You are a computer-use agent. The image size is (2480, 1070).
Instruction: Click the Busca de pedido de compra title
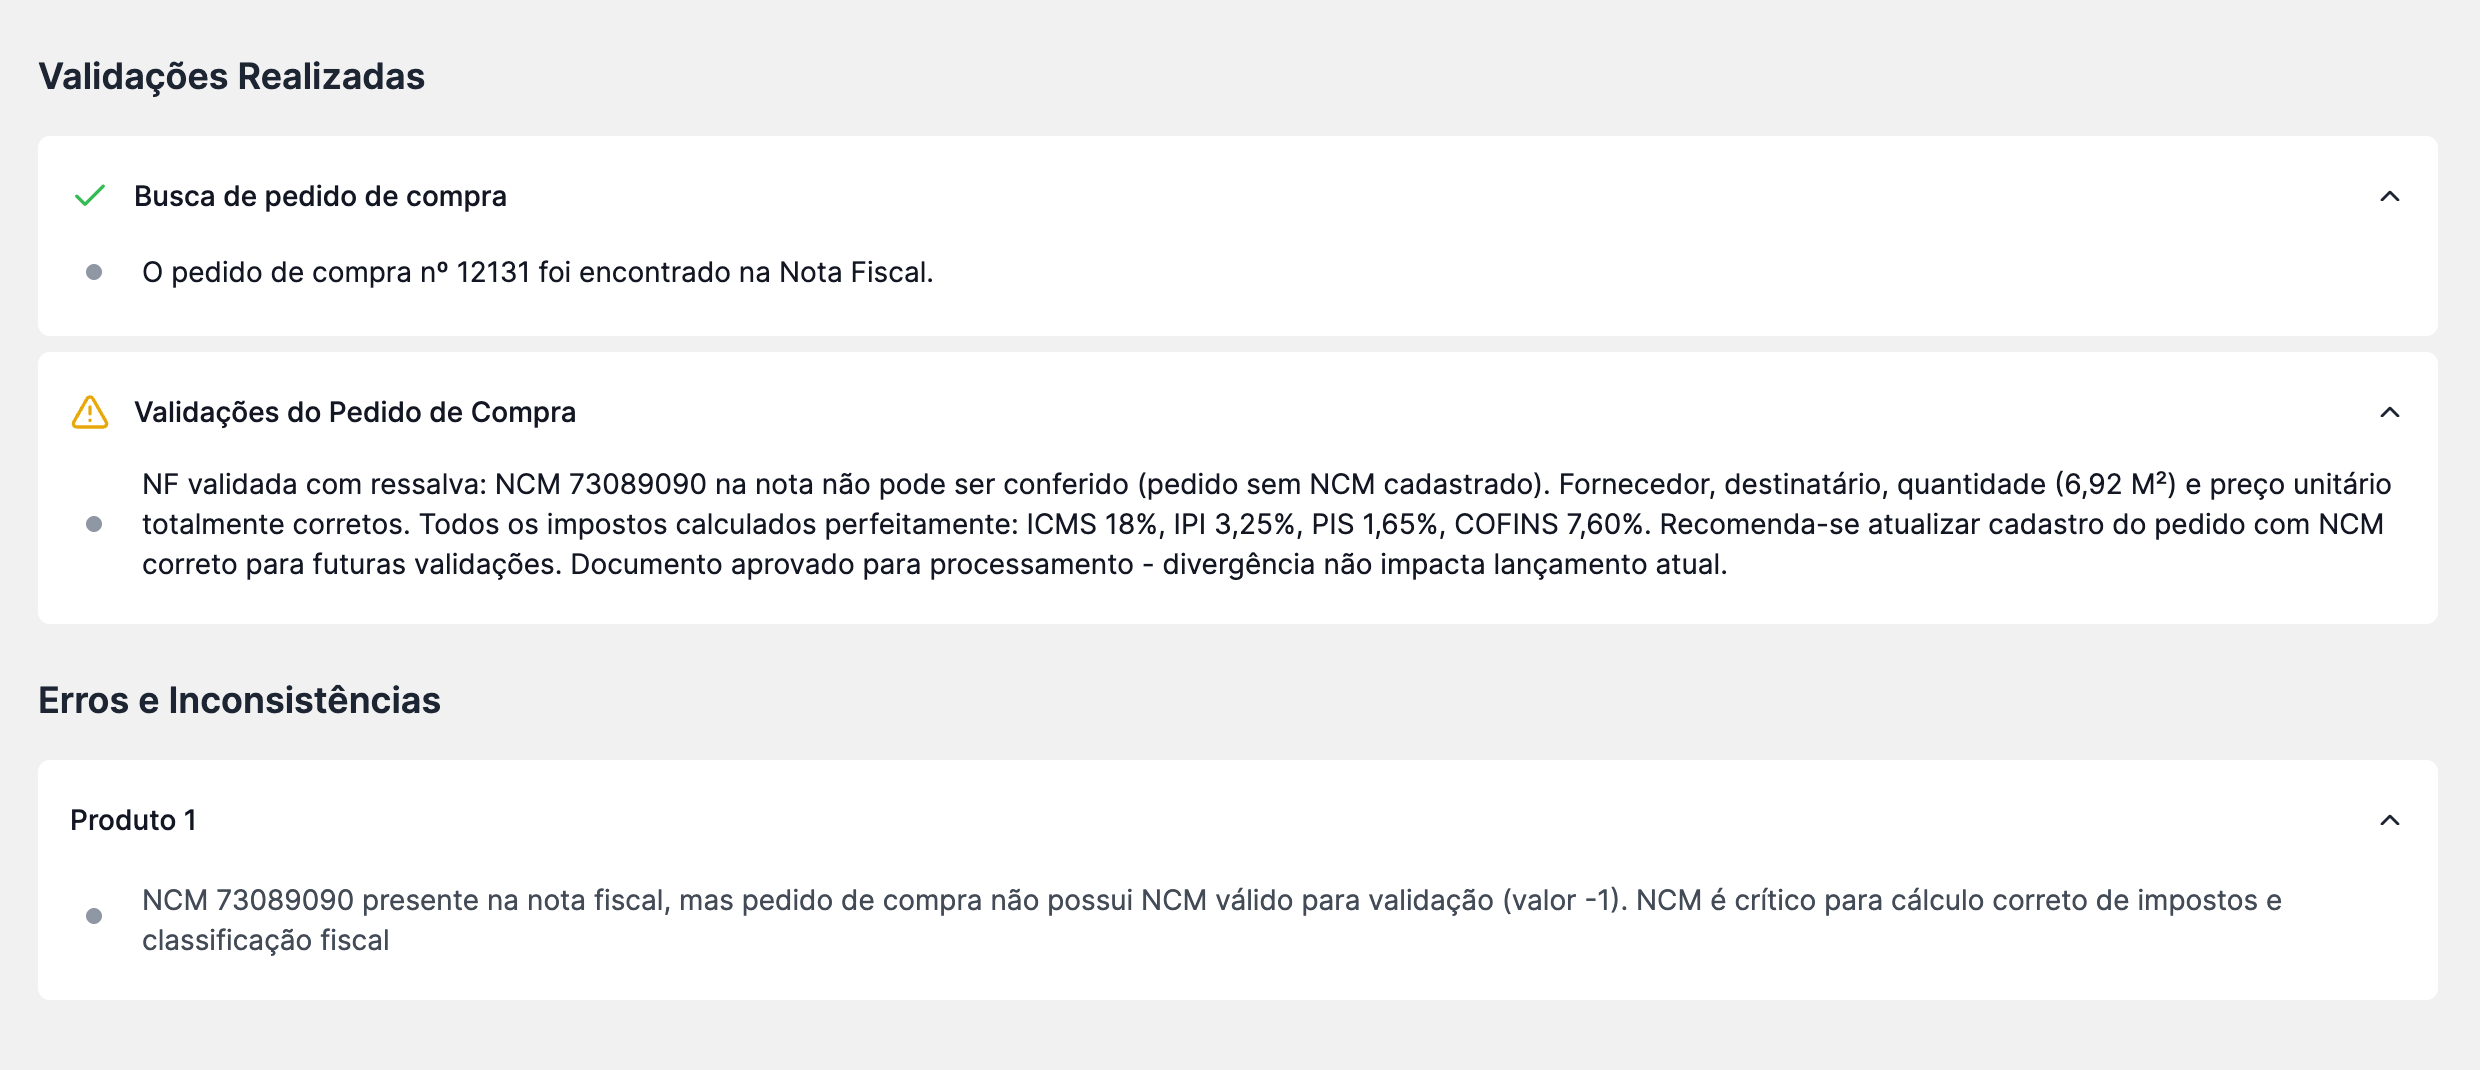[x=320, y=196]
